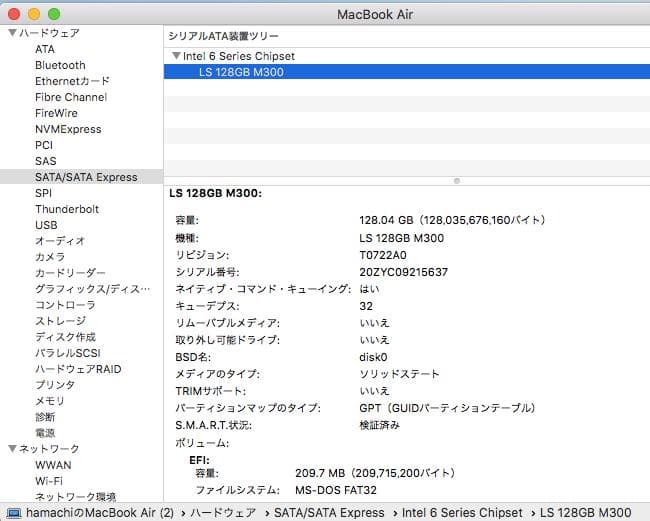This screenshot has height=521, width=650.
Task: Select ハードウェアRAID in the sidebar
Action: (x=78, y=369)
